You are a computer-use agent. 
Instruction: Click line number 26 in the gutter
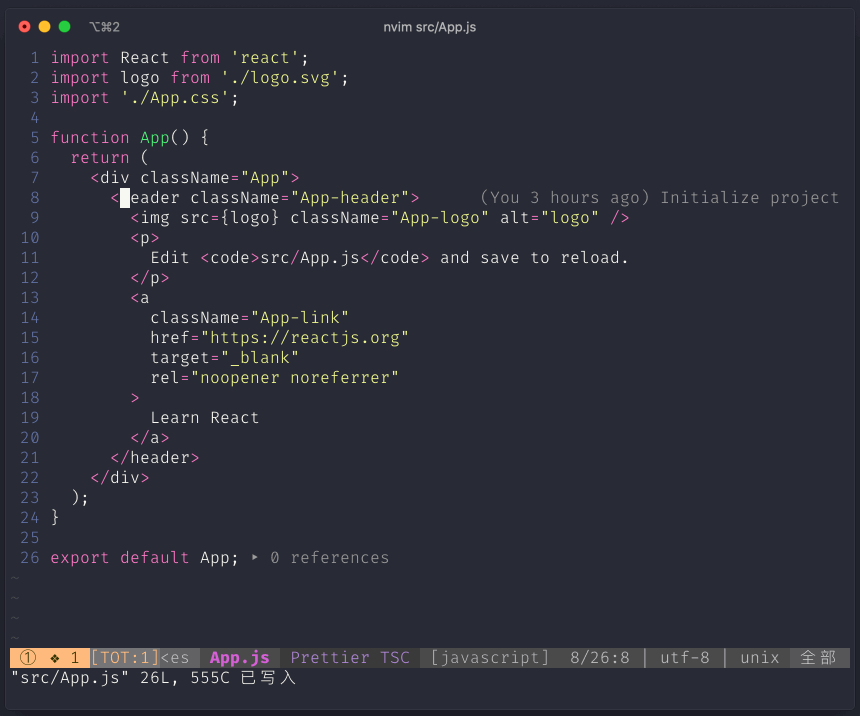(x=30, y=557)
